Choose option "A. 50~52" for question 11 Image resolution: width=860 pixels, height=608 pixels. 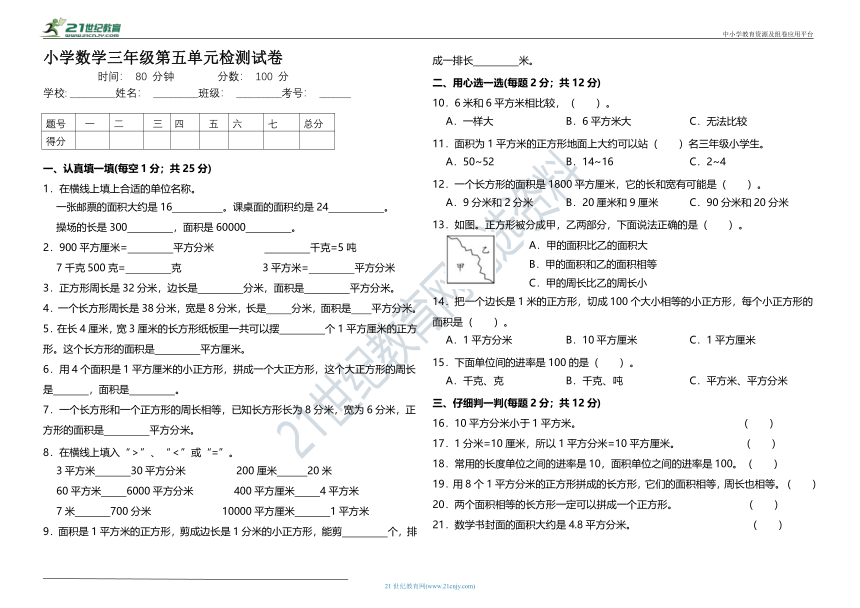[x=470, y=162]
